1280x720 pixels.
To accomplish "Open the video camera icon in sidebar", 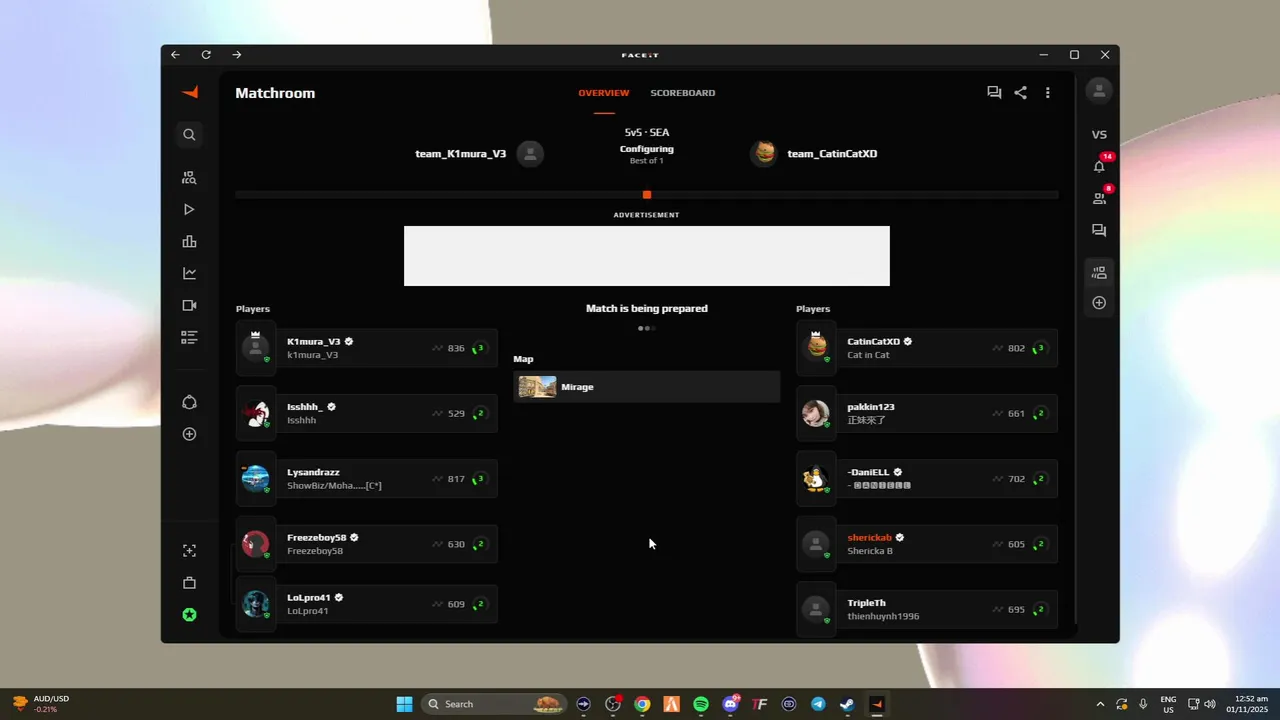I will click(189, 305).
